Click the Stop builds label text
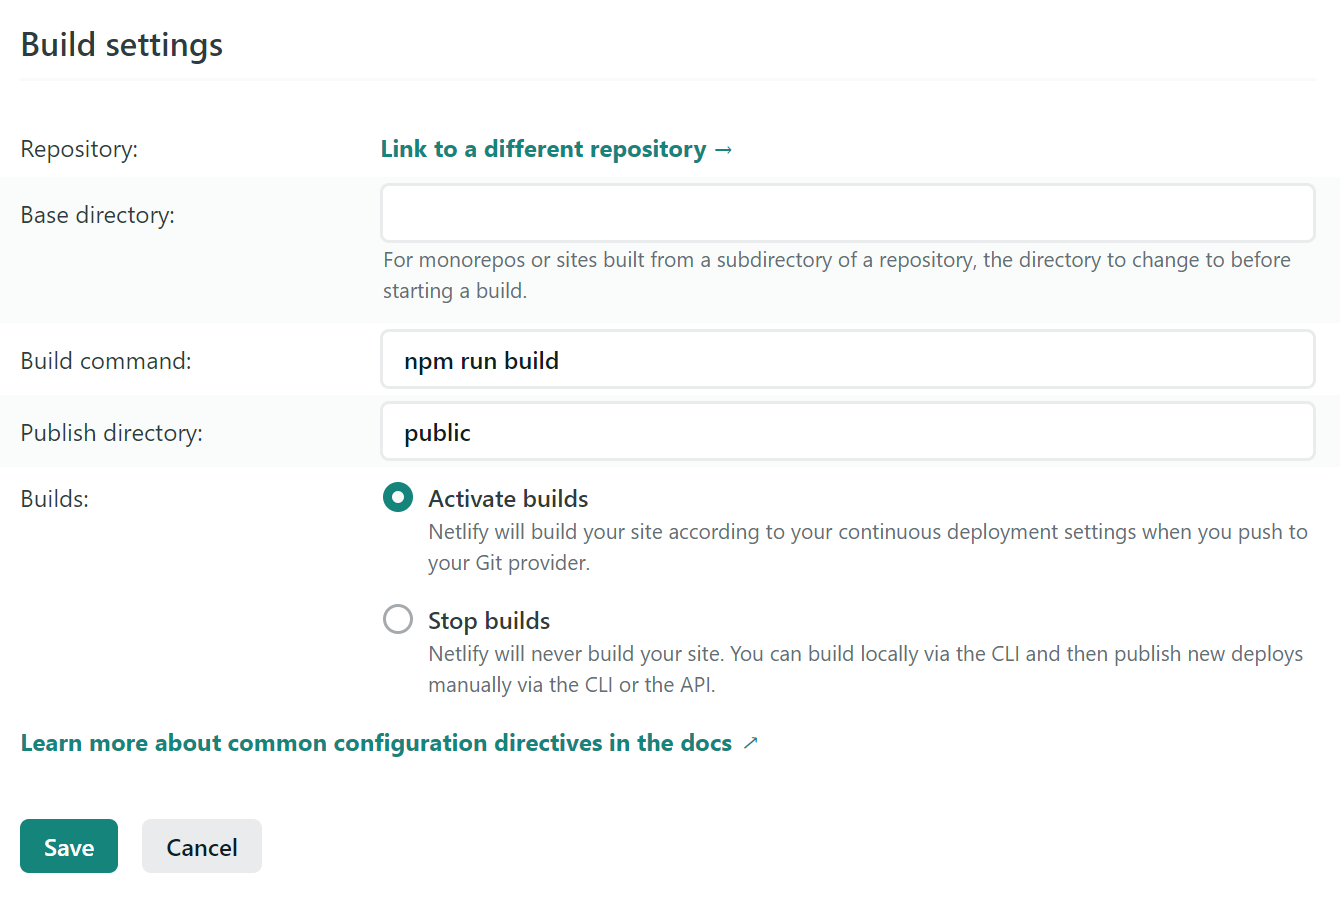The height and width of the screenshot is (898, 1340). coord(489,621)
